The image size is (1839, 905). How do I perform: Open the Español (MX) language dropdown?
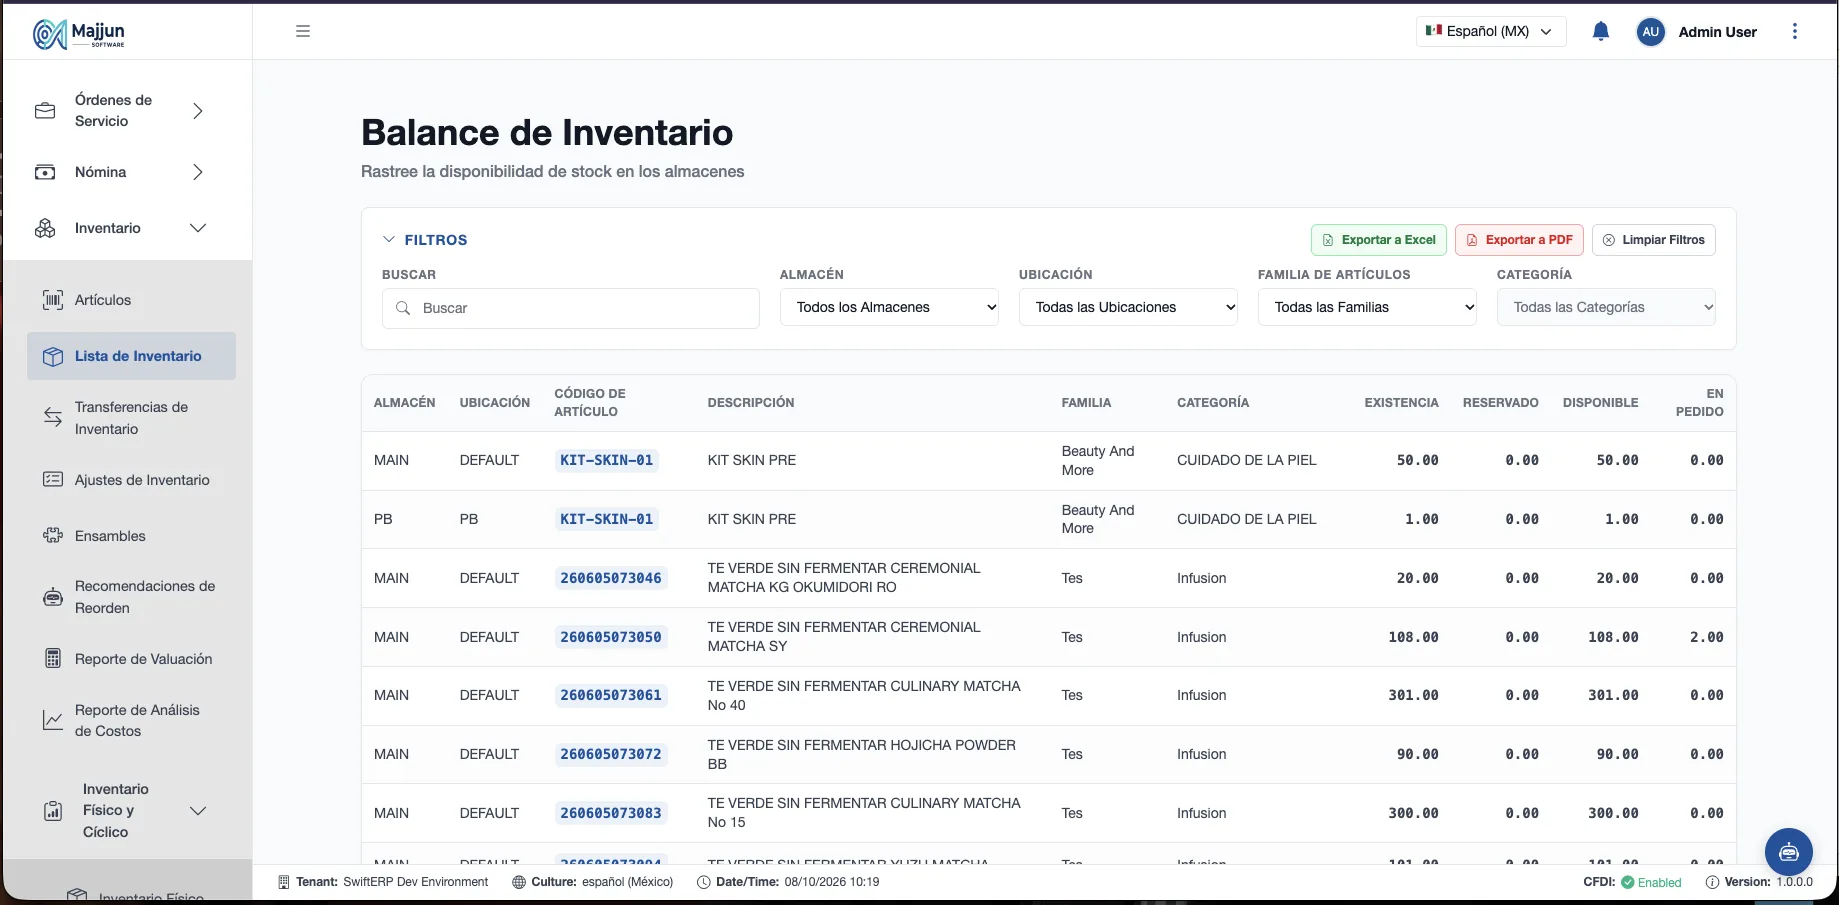(1491, 31)
